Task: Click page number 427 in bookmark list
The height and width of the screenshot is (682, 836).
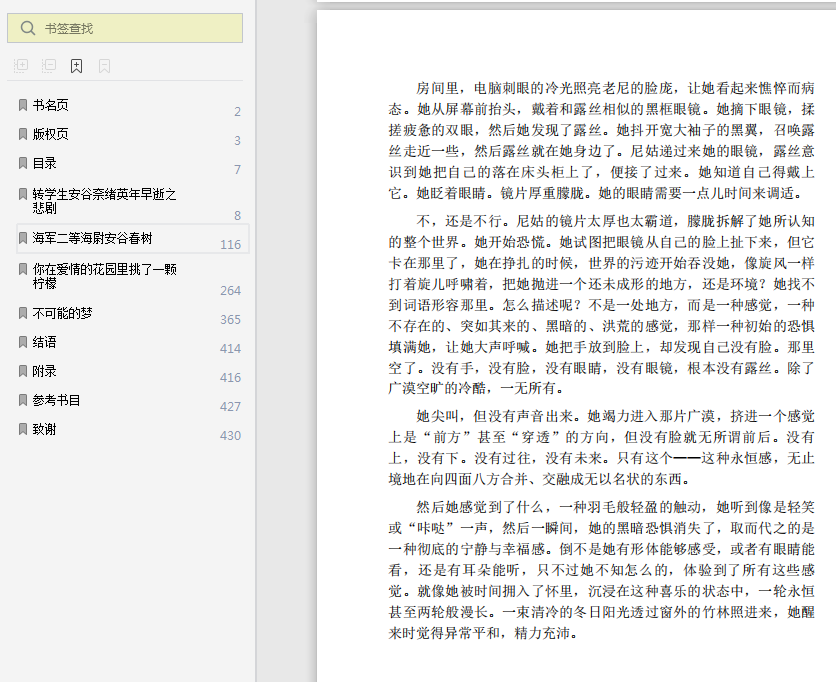Action: (230, 406)
